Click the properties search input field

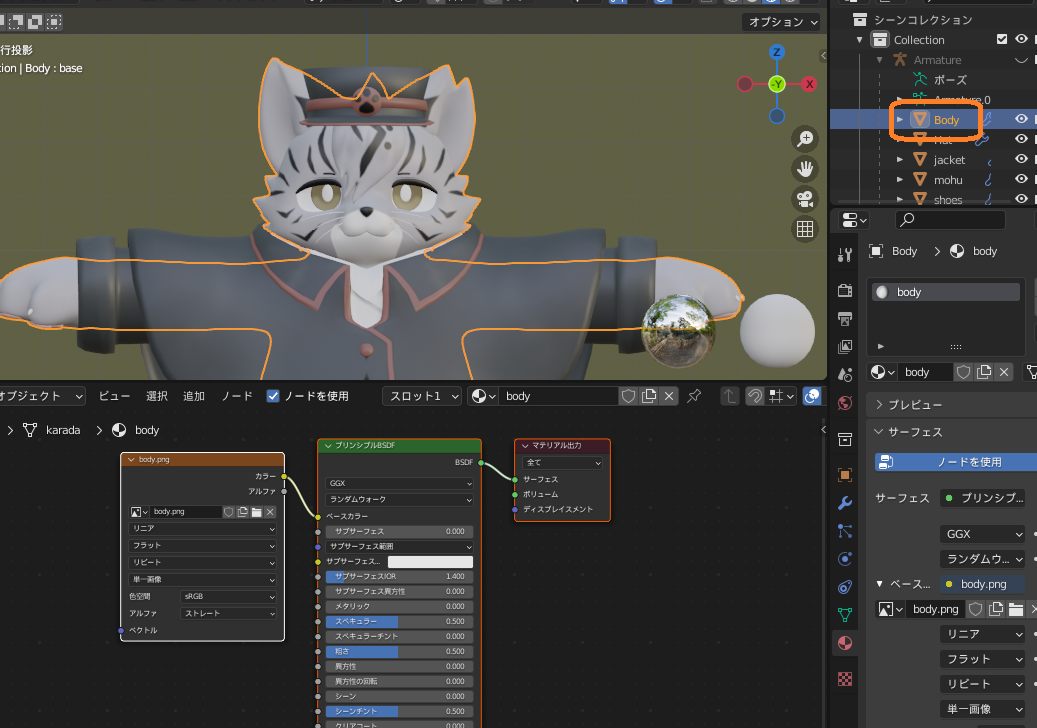tap(950, 219)
